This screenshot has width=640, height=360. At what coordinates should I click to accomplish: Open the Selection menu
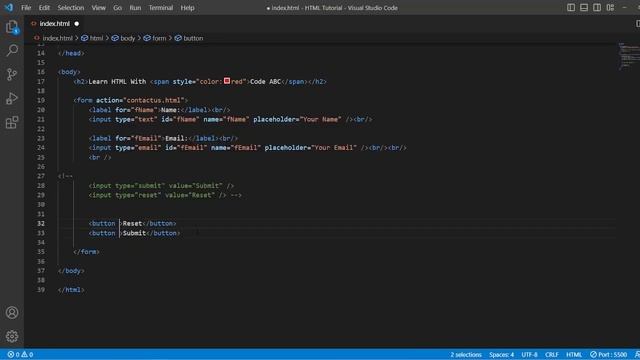(x=71, y=8)
